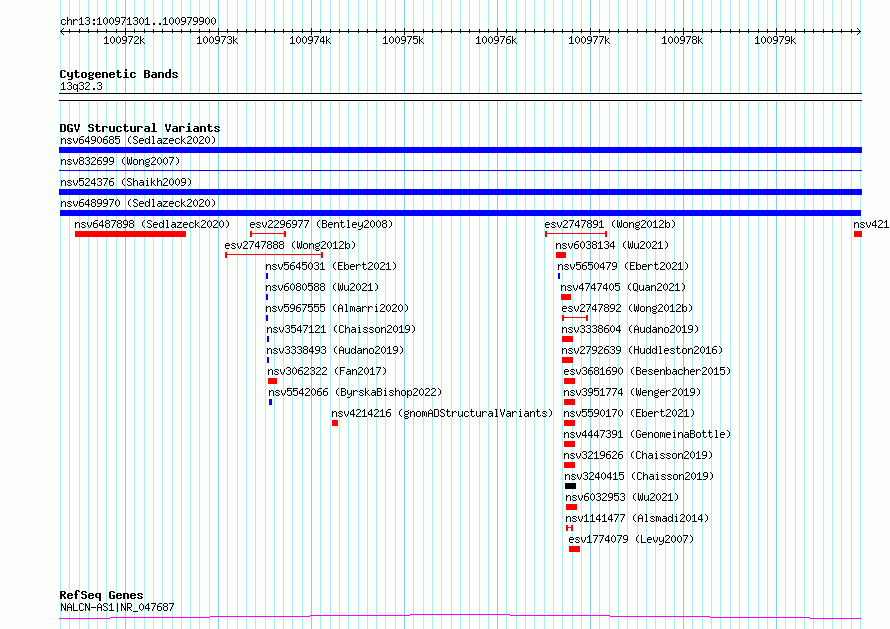Image resolution: width=890 pixels, height=629 pixels.
Task: Select nsv6032953 (Wu2021) label
Action: (622, 497)
